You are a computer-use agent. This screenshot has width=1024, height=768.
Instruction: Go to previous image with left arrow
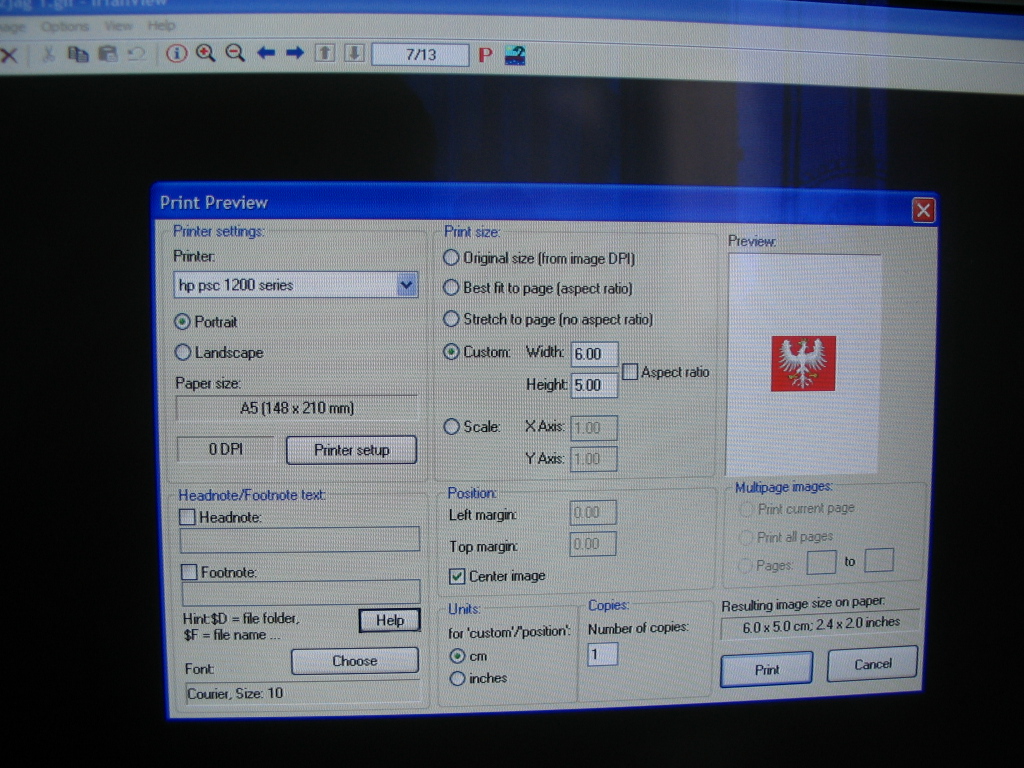point(265,54)
